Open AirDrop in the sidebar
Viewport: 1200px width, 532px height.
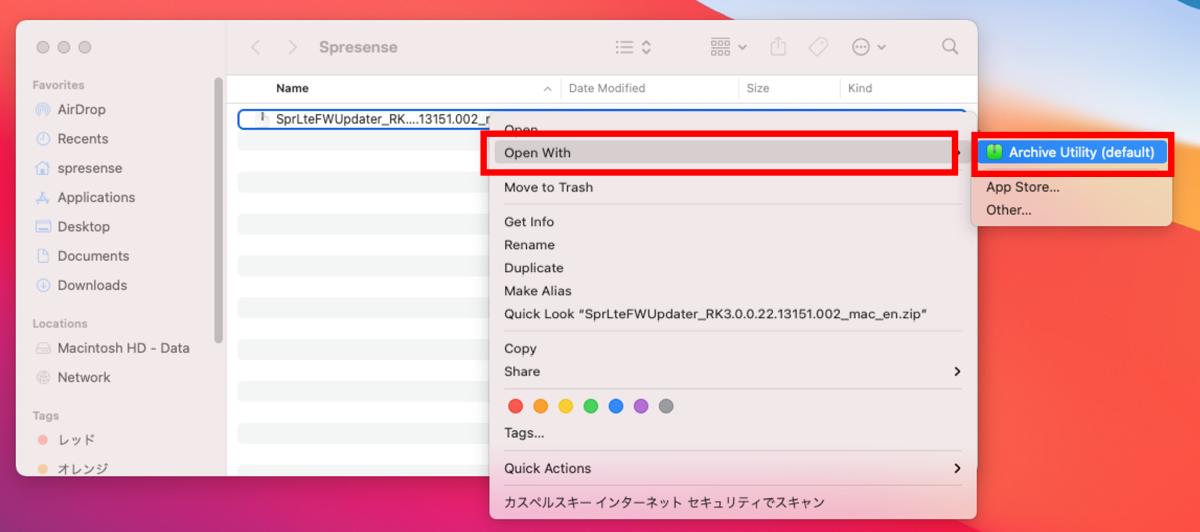click(81, 109)
